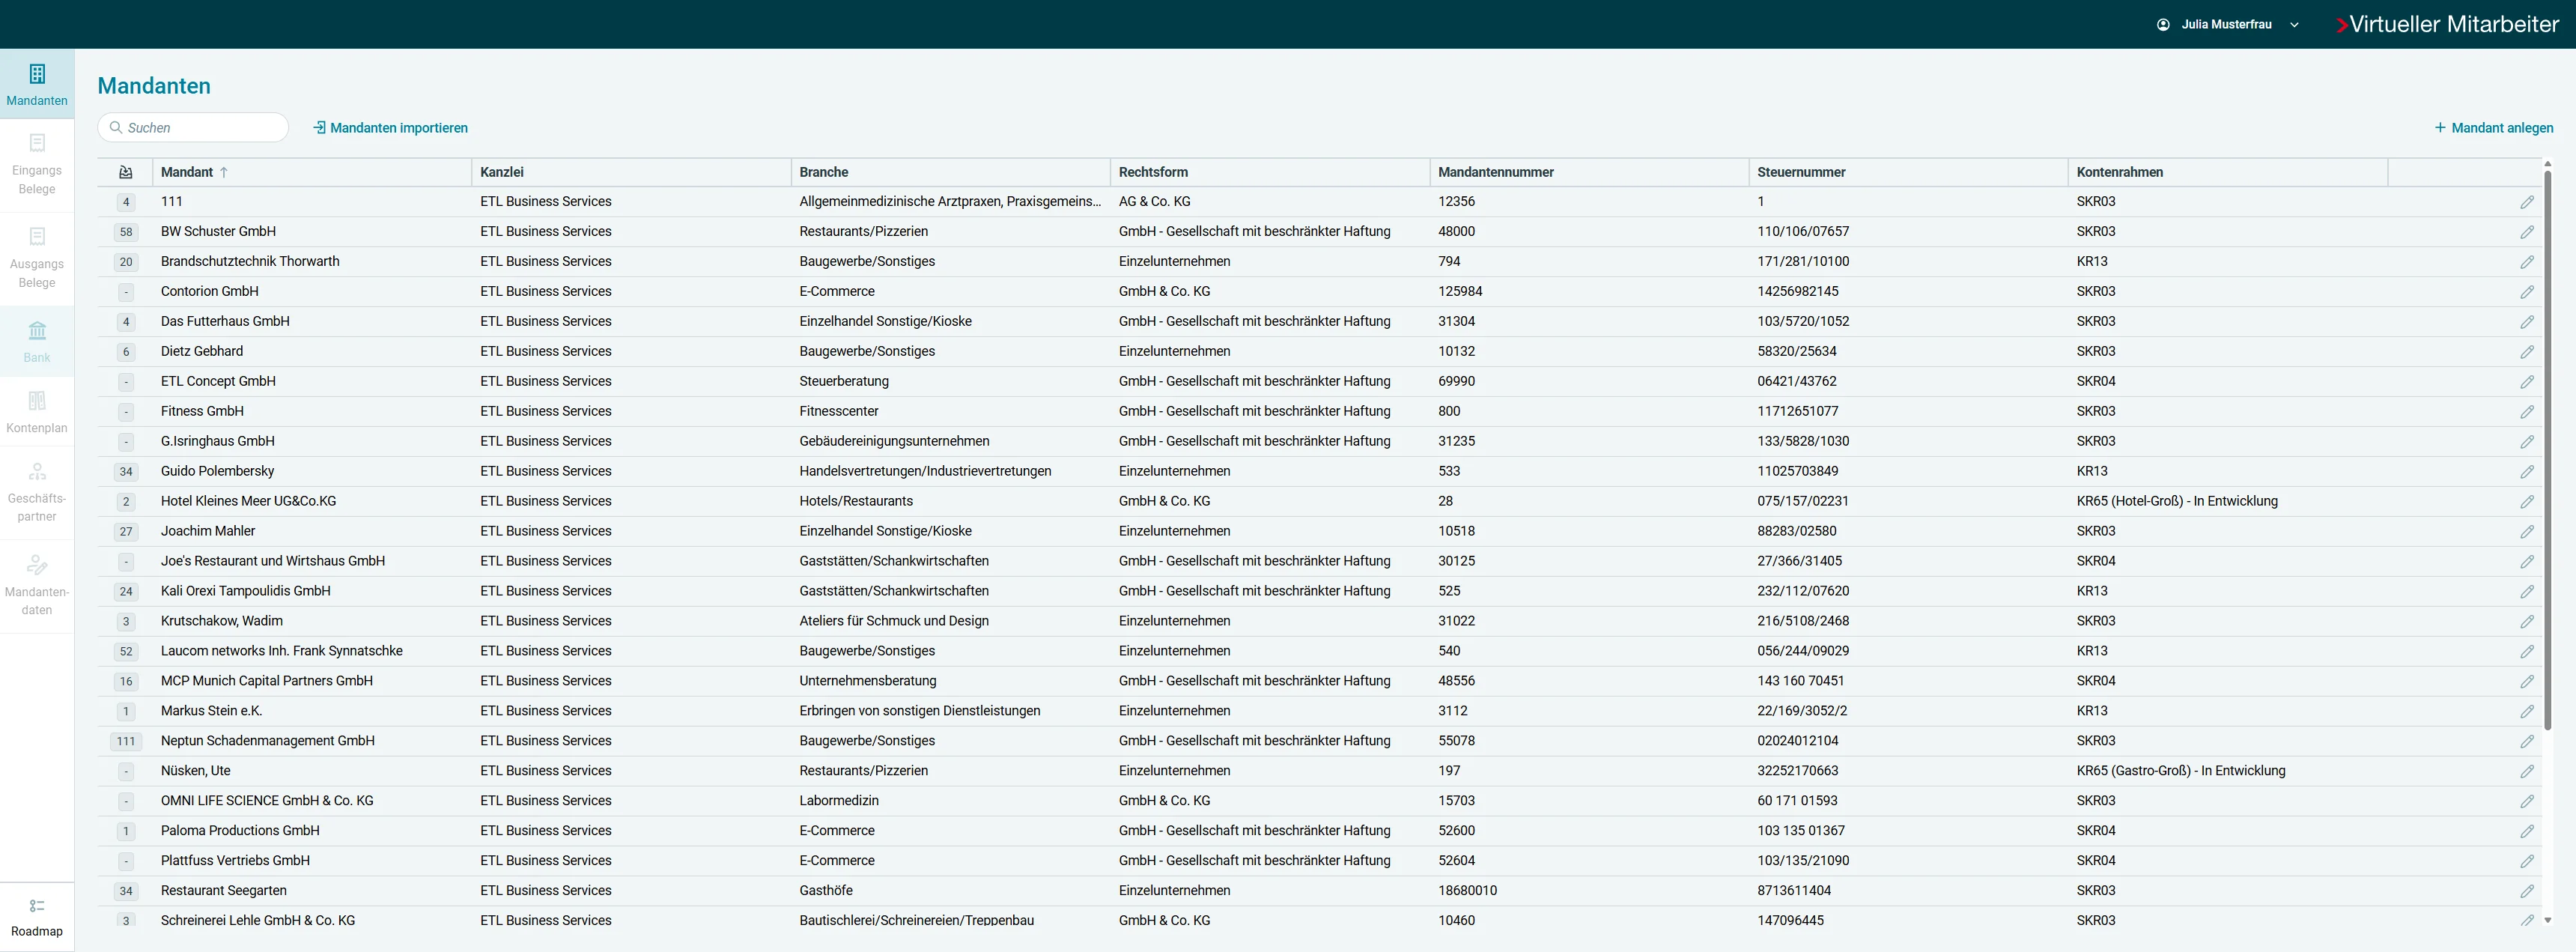
Task: Sort the table by the Branche column
Action: coord(823,172)
